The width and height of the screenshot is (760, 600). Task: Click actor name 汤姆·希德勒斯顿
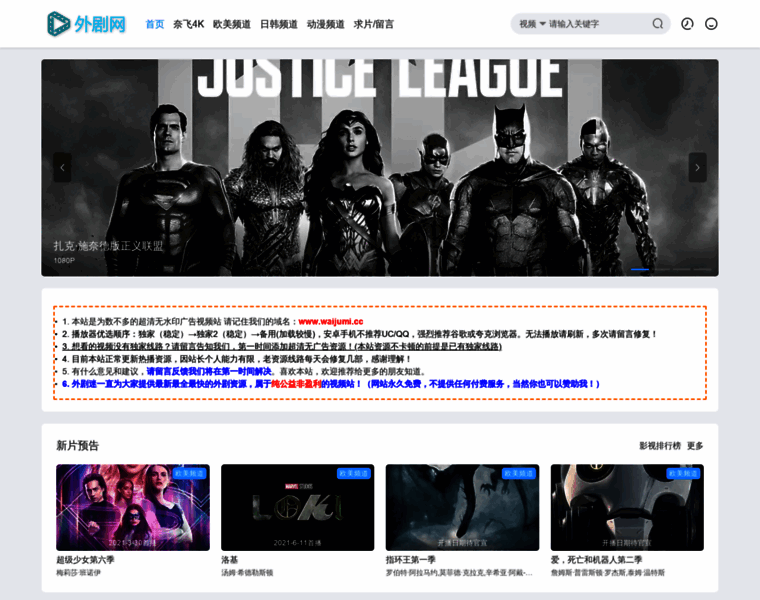click(x=247, y=573)
